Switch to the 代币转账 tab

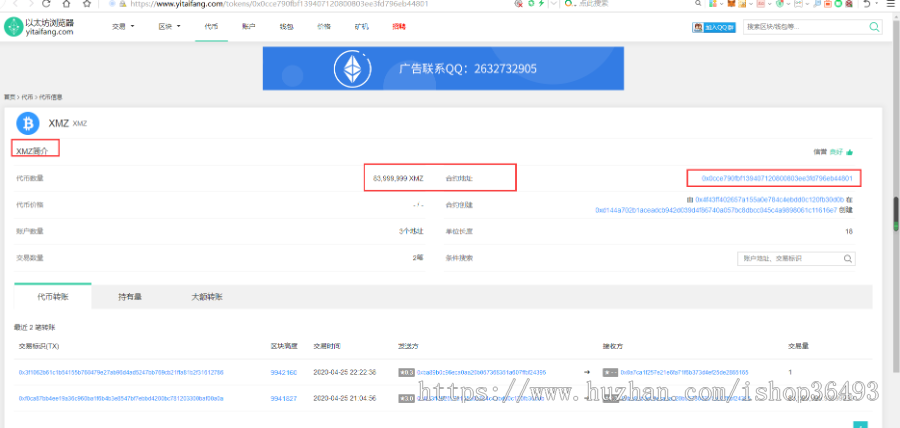coord(53,297)
